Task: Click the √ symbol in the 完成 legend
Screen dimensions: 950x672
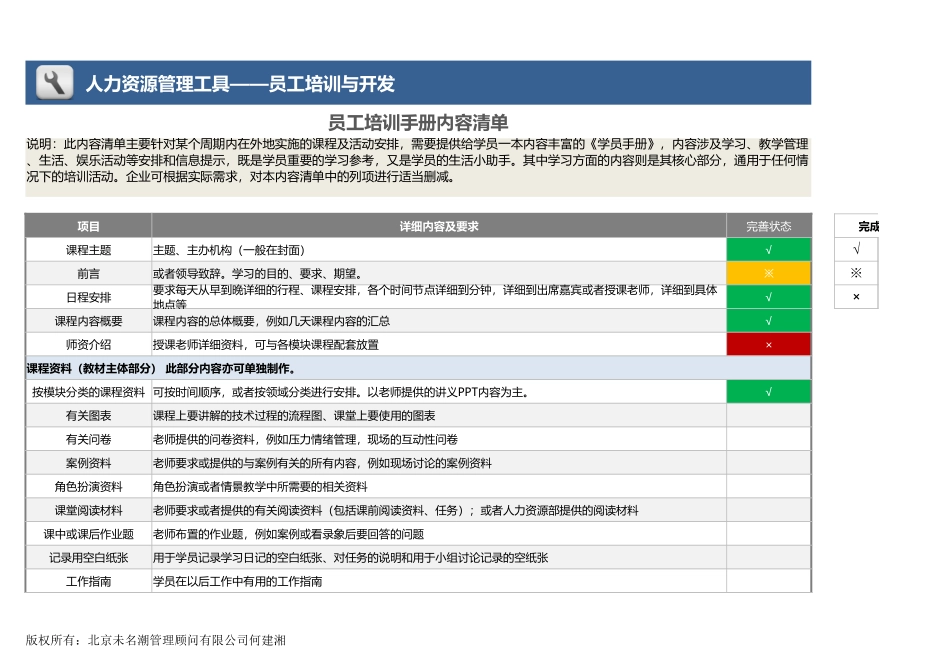Action: point(855,248)
